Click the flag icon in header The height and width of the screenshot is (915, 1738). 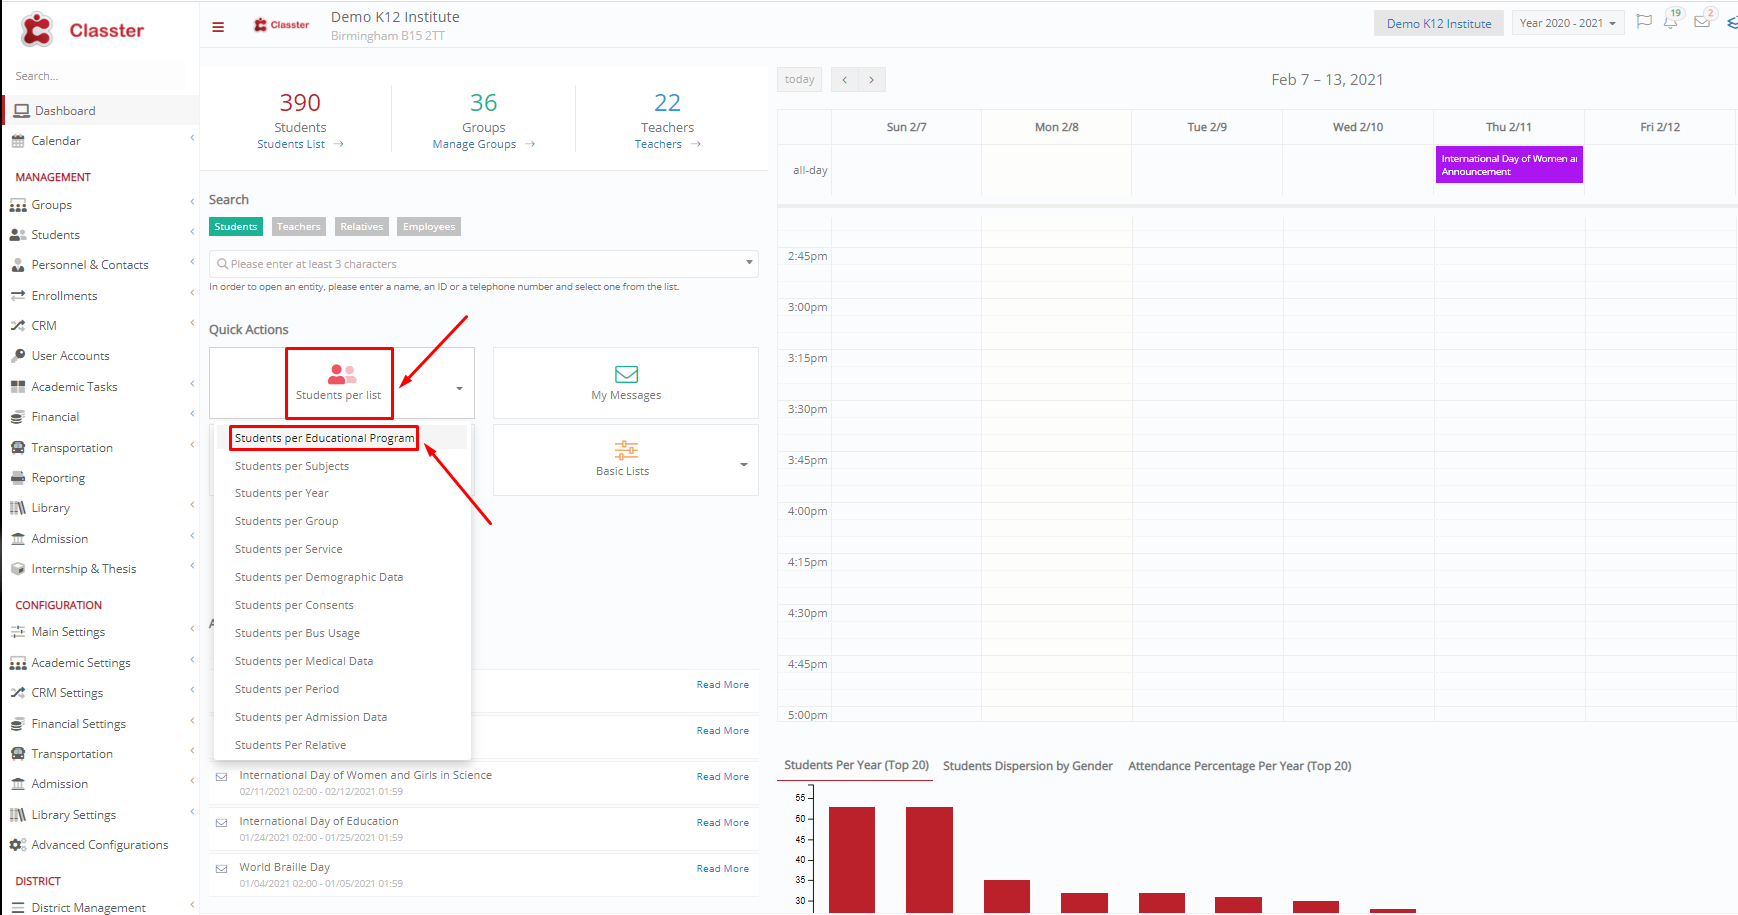click(x=1644, y=21)
